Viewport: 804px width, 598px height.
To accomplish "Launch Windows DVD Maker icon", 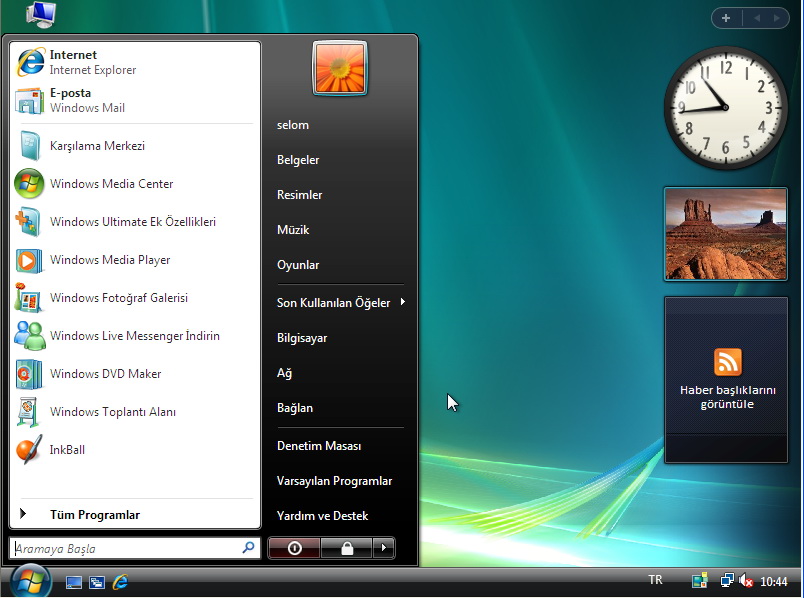I will (29, 374).
